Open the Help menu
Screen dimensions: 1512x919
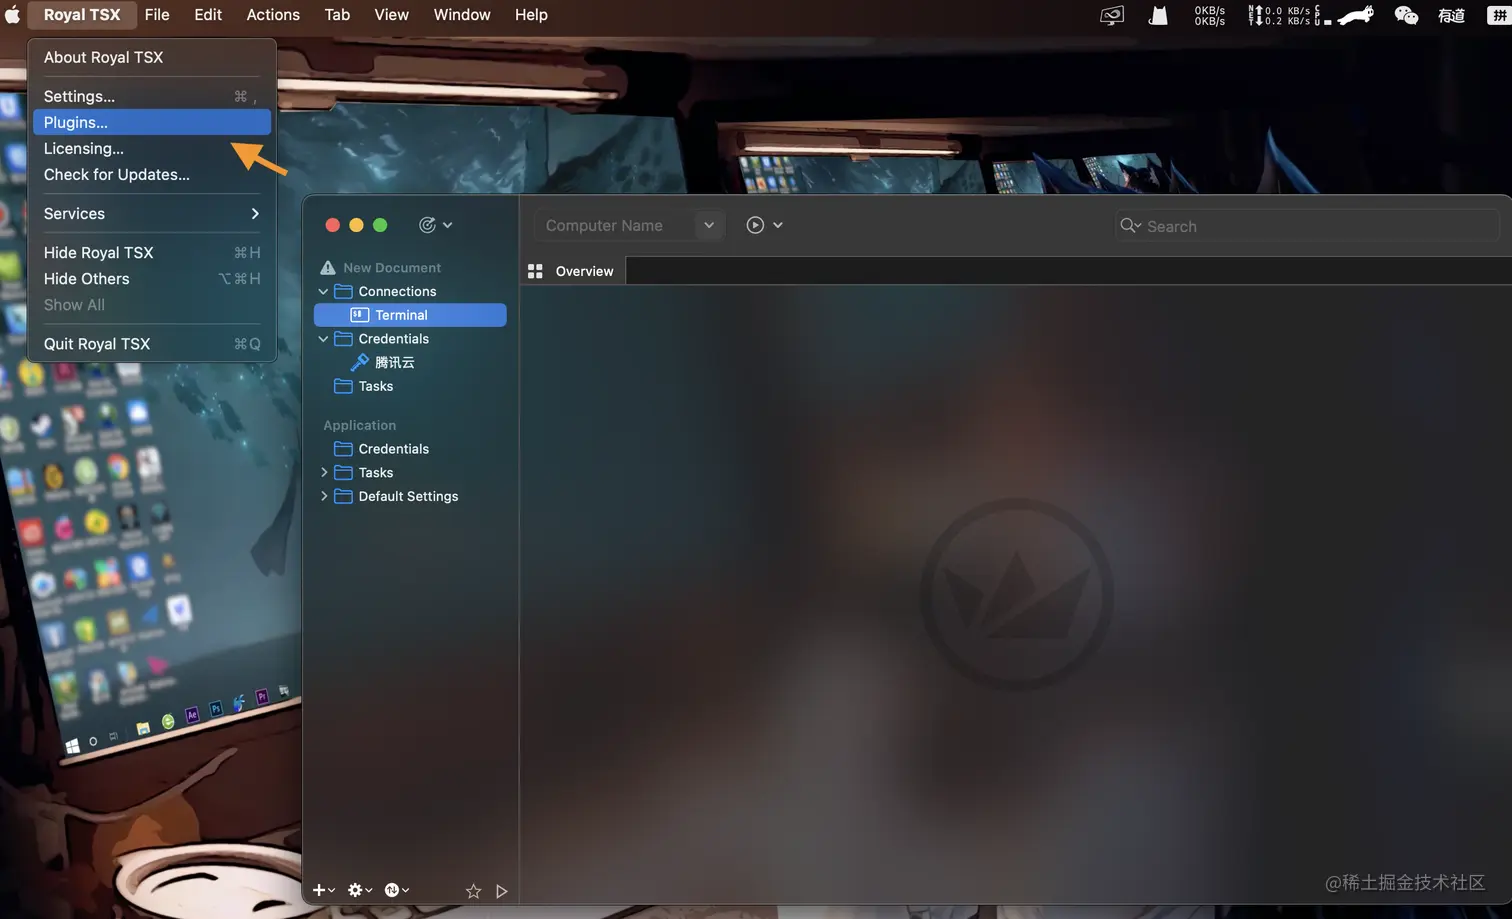click(531, 15)
